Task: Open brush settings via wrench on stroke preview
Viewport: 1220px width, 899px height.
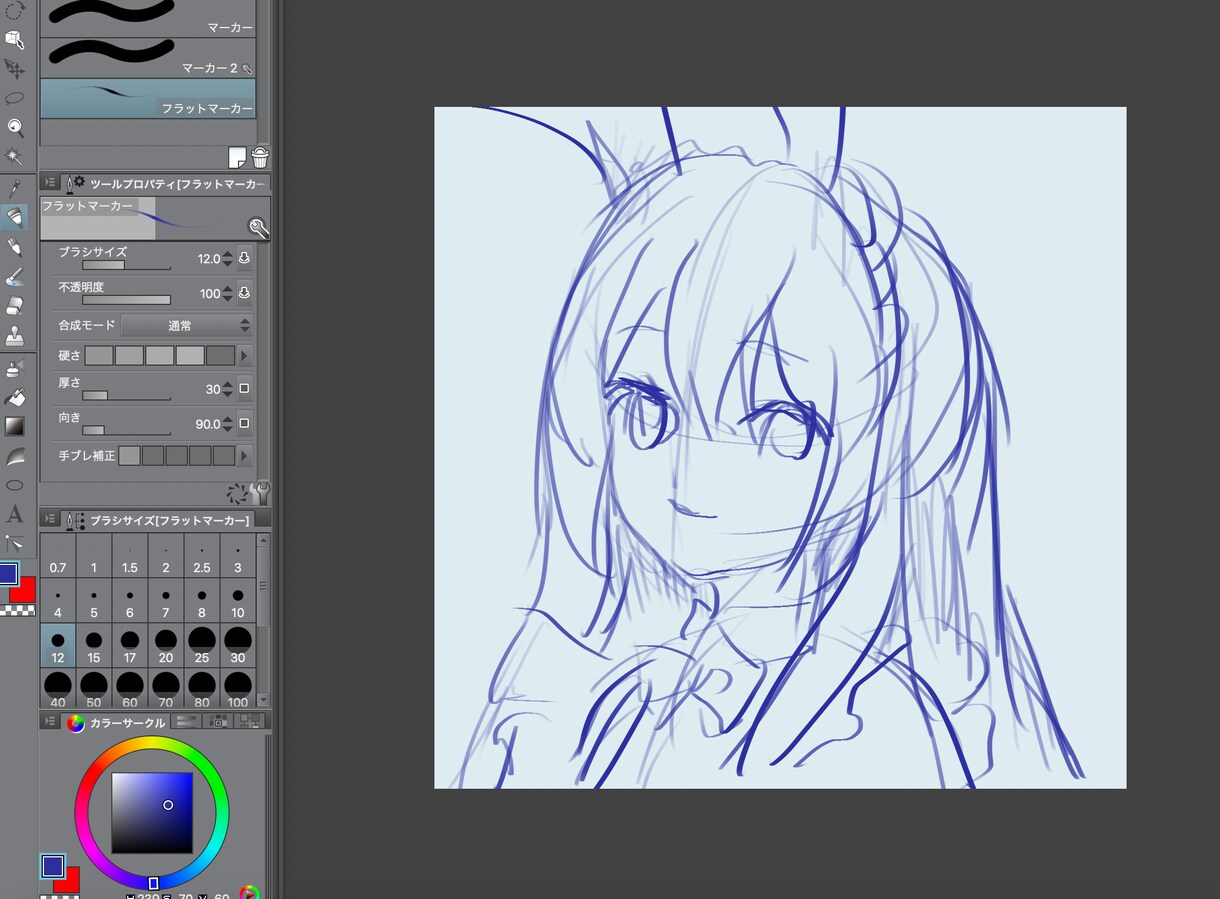Action: (x=259, y=228)
